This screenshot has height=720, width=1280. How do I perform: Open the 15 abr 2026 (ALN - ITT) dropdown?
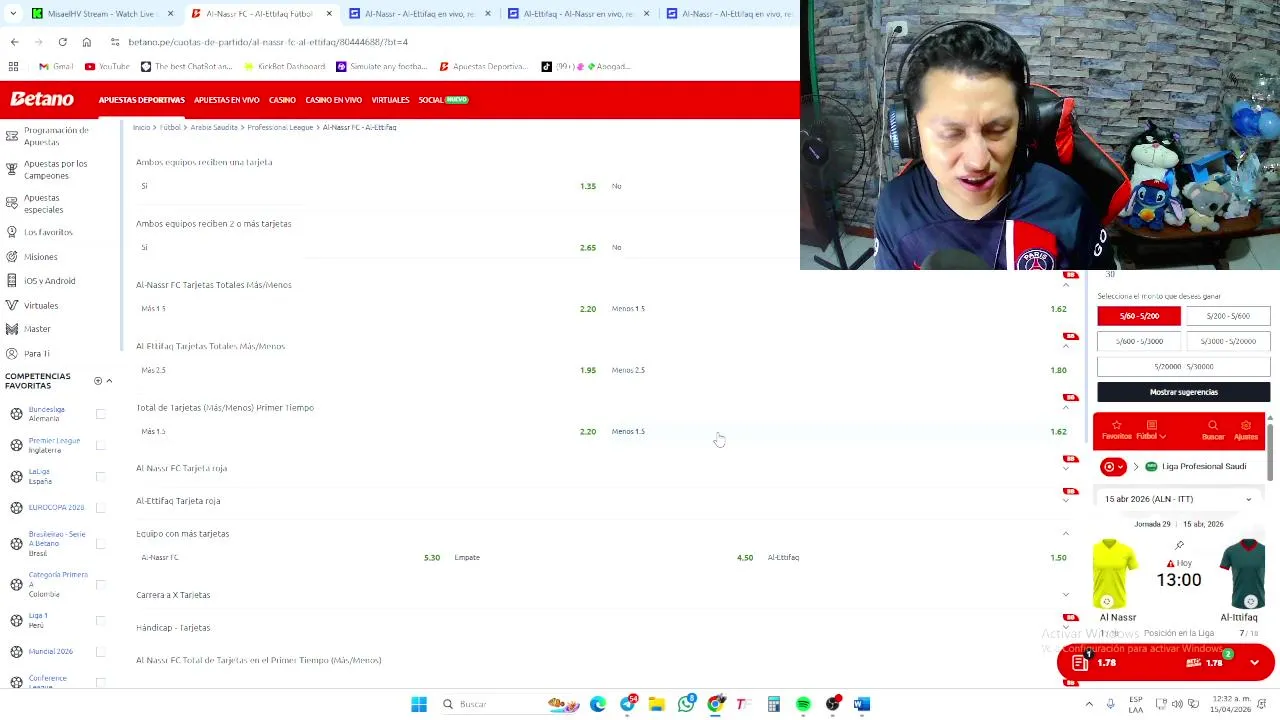coord(1179,499)
